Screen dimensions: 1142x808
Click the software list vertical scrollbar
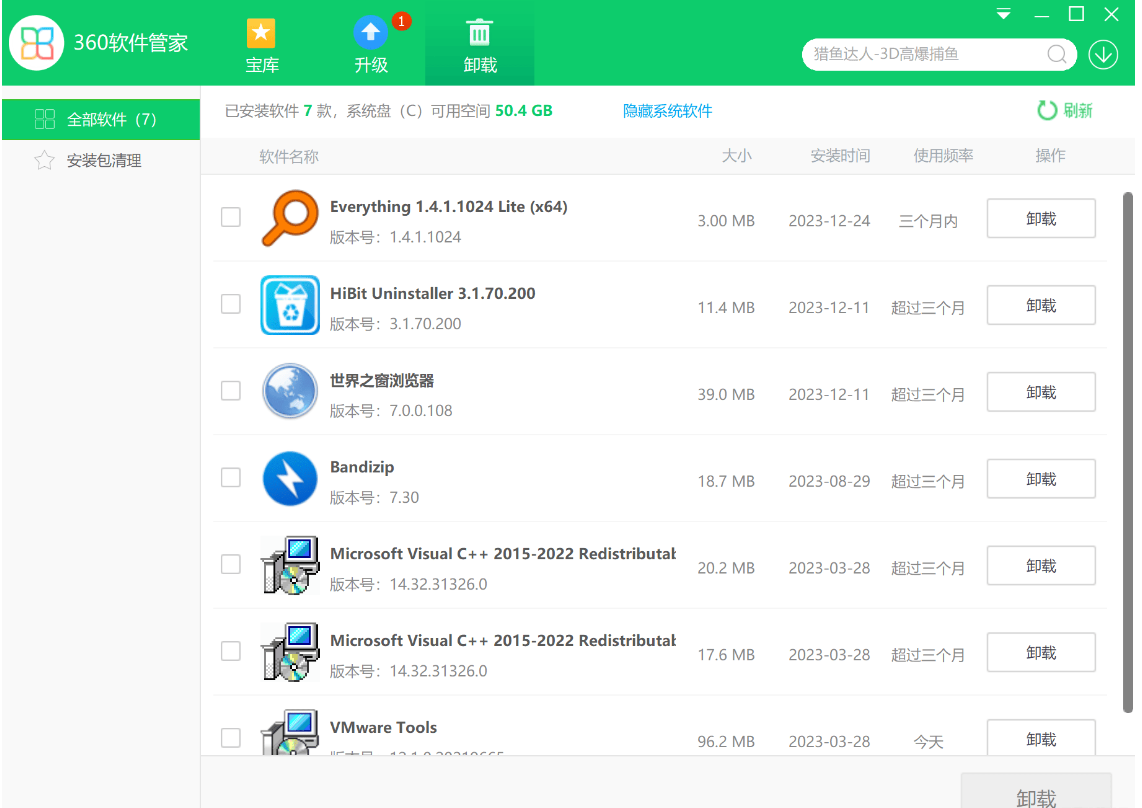coord(1128,450)
